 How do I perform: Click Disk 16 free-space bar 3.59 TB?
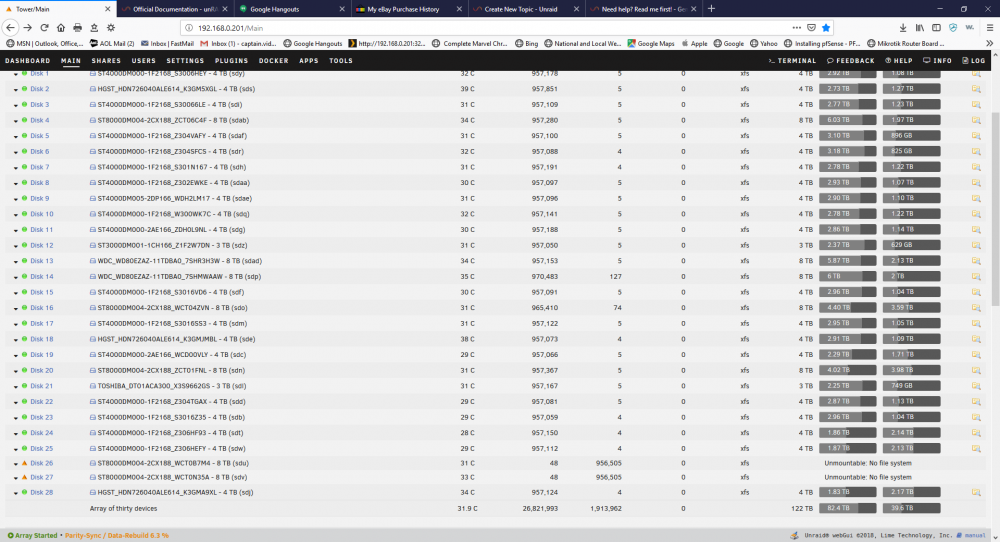point(911,307)
